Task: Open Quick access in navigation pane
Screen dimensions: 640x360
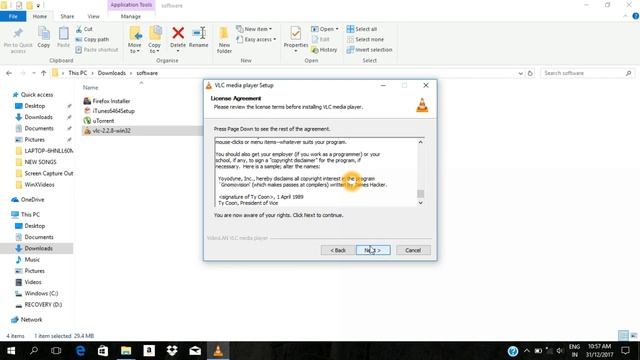Action: click(x=37, y=94)
